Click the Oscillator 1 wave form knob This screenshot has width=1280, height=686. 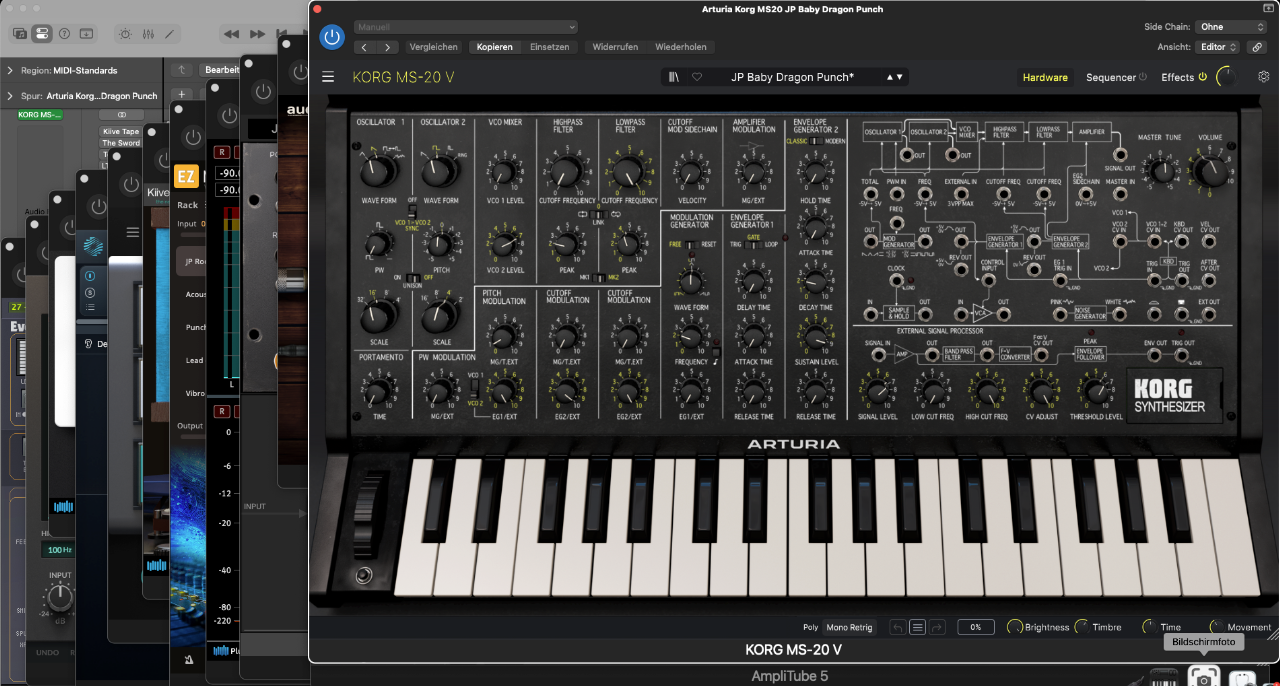[x=376, y=171]
